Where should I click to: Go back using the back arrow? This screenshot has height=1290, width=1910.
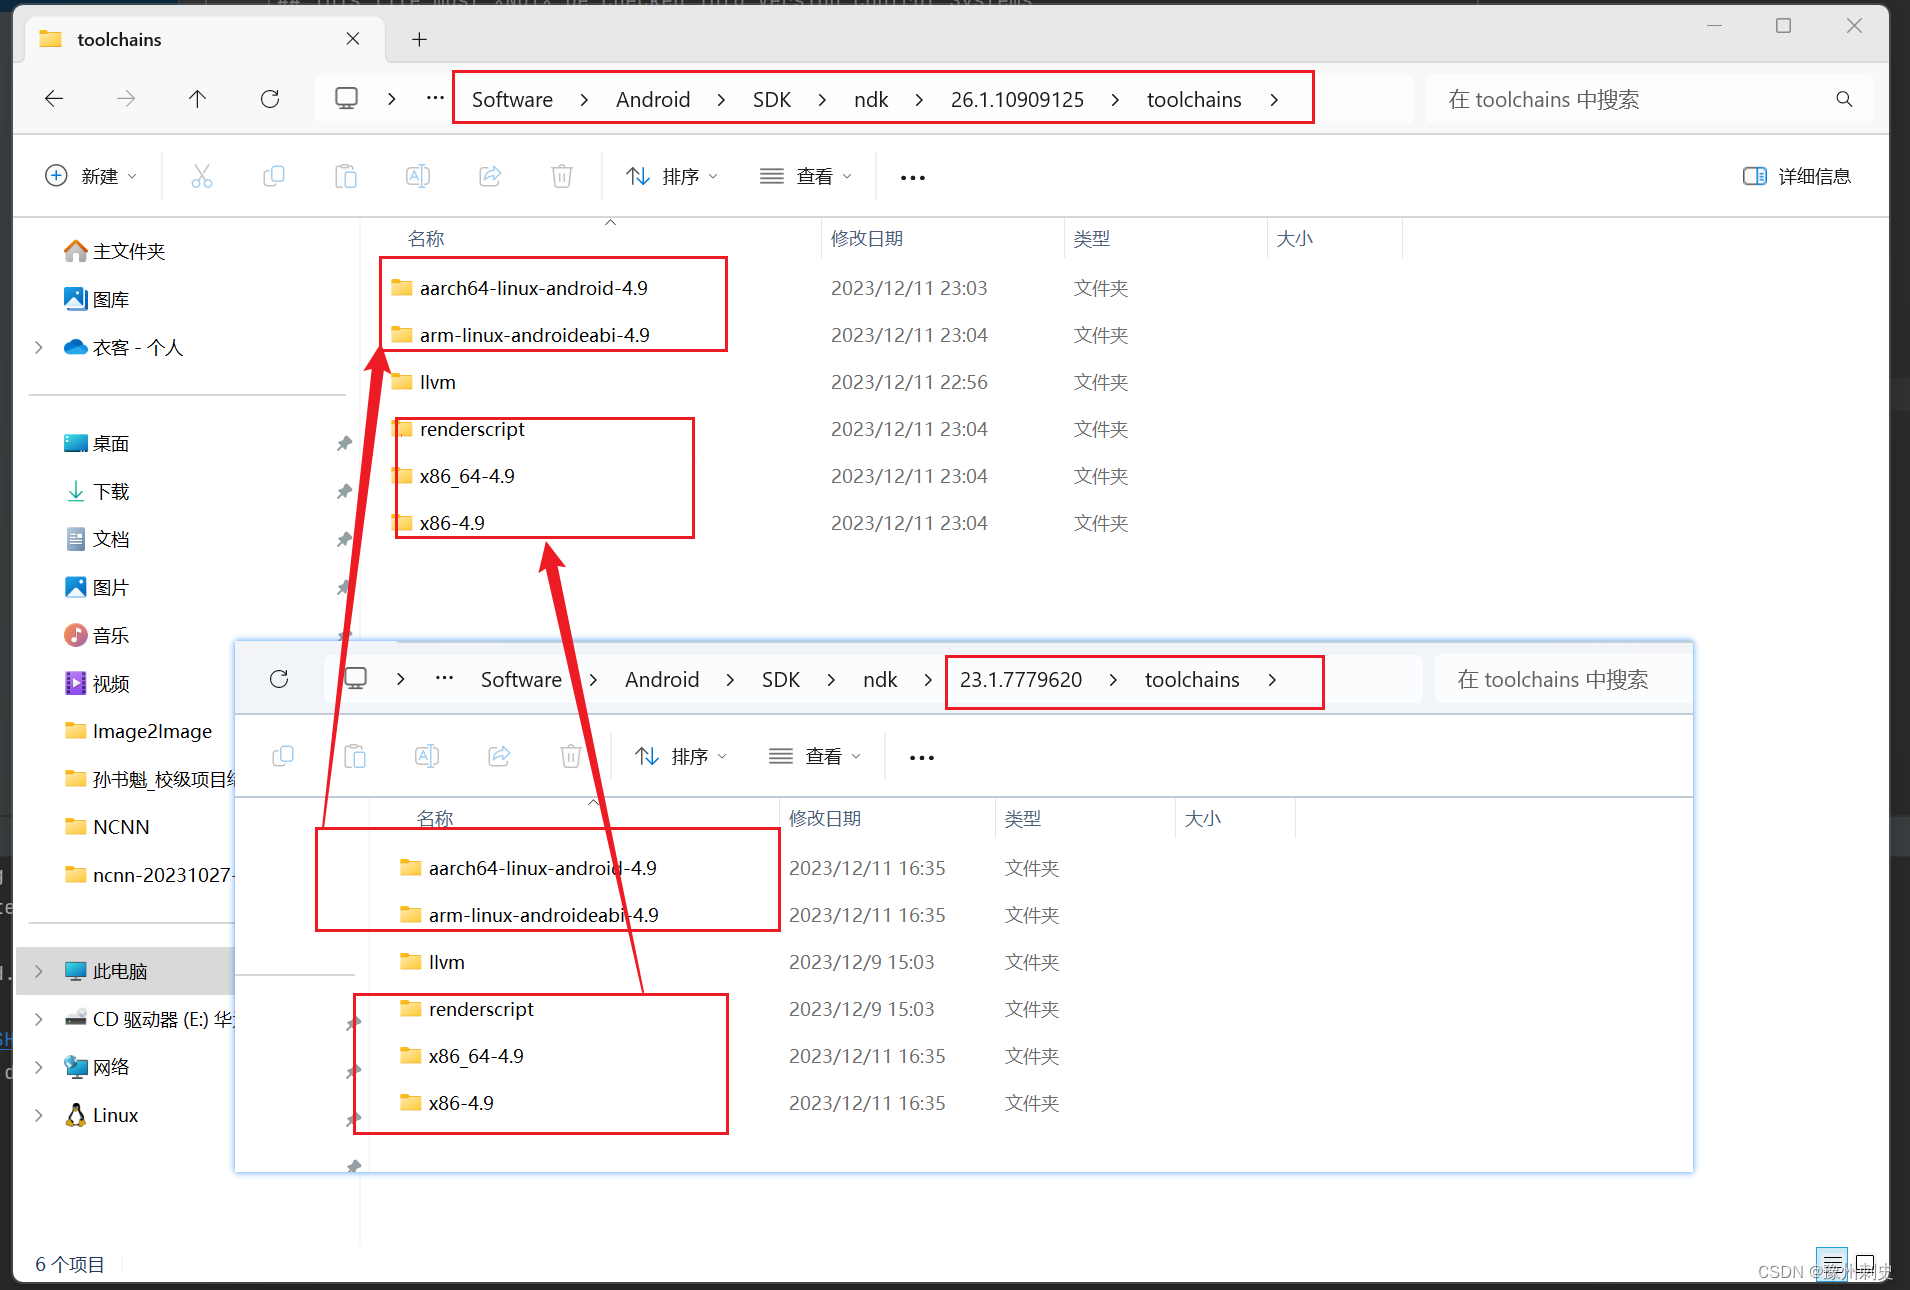coord(54,98)
